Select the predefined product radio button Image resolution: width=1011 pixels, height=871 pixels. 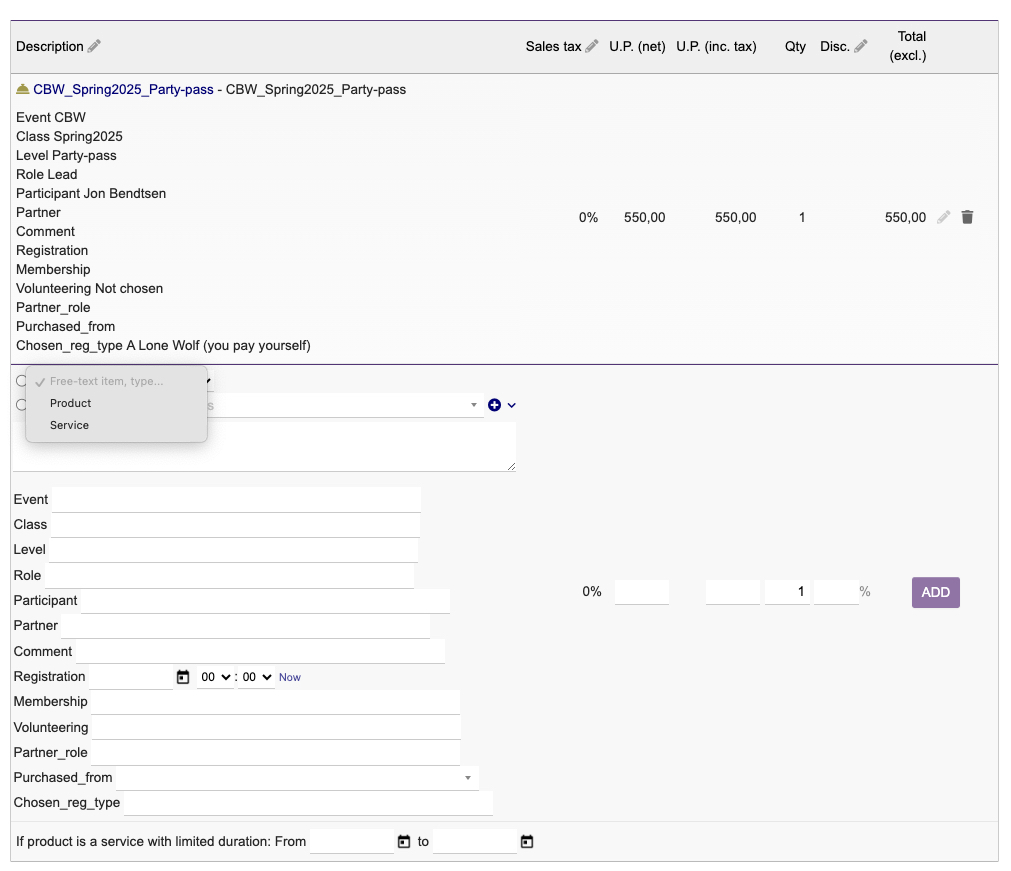point(20,405)
